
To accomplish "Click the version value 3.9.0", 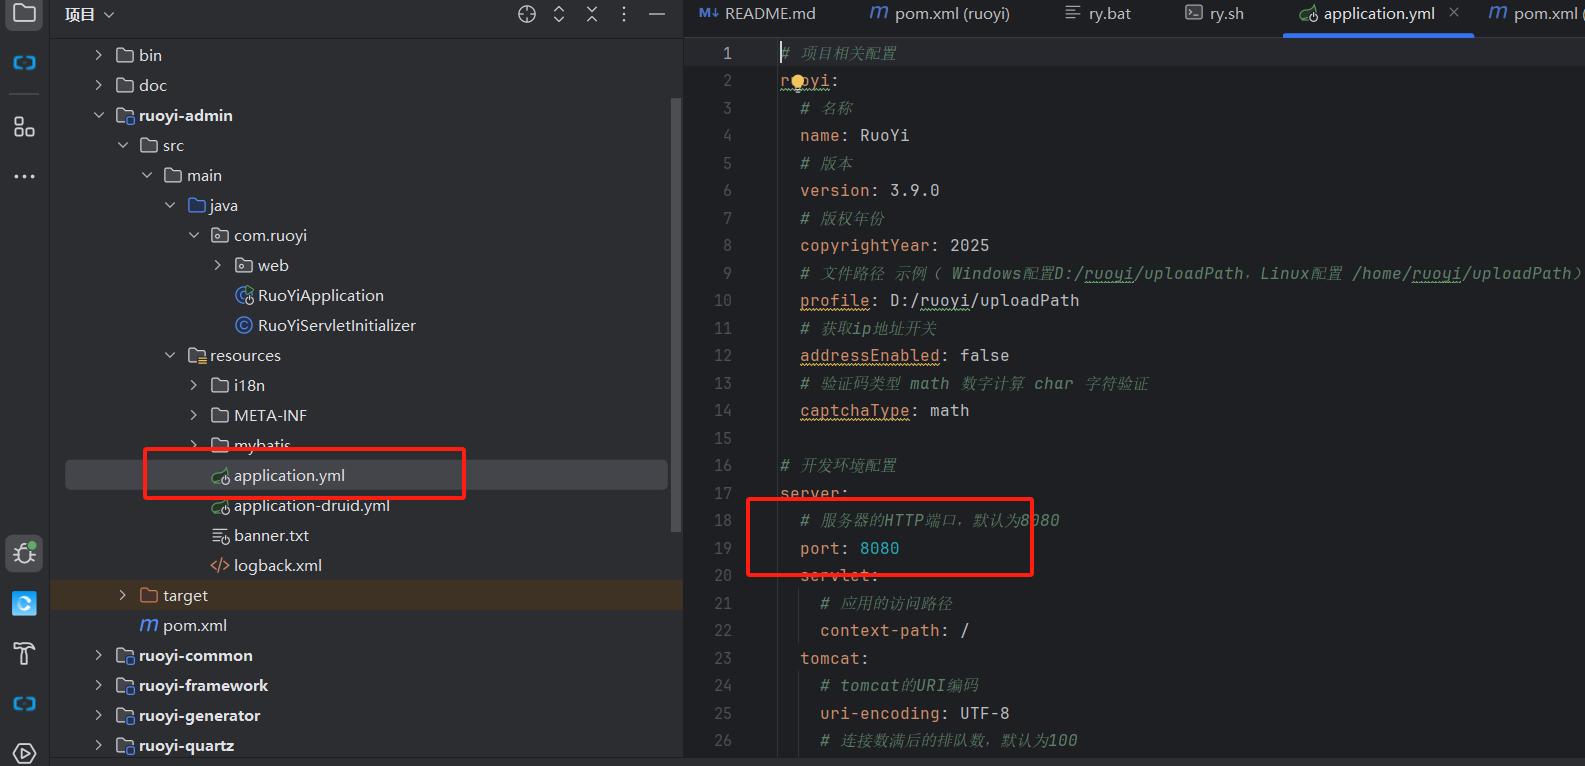I will coord(914,190).
